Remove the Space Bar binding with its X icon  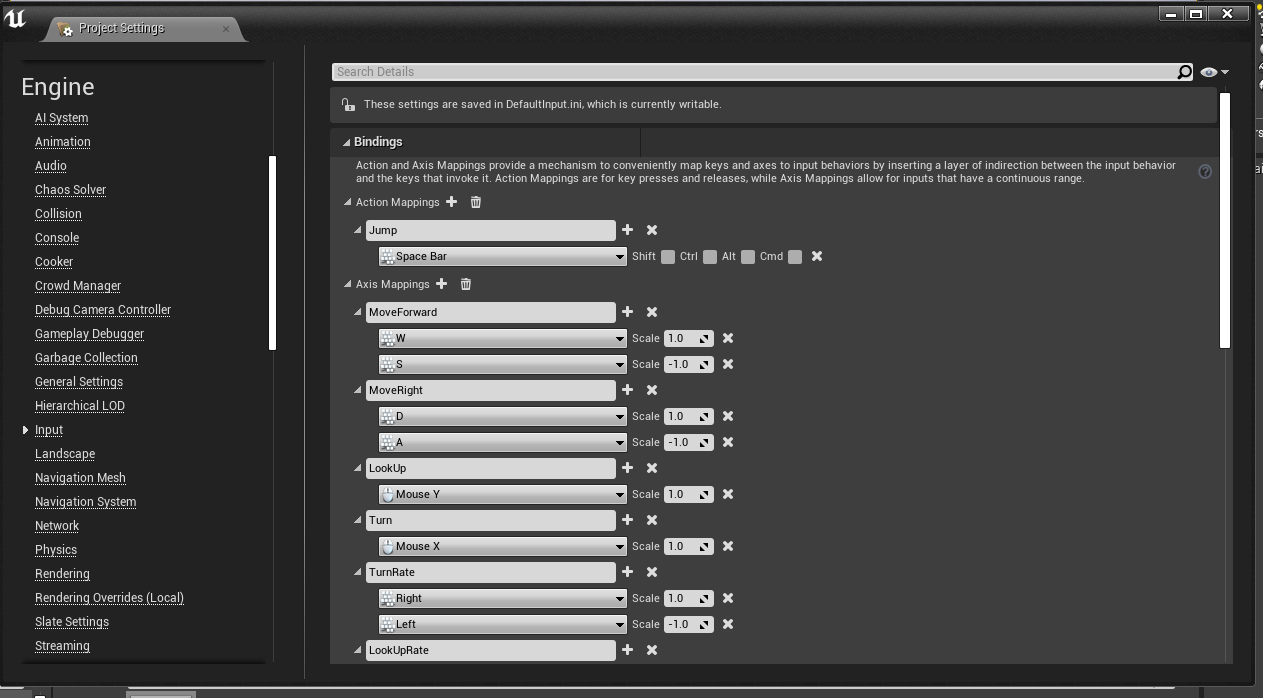click(816, 256)
